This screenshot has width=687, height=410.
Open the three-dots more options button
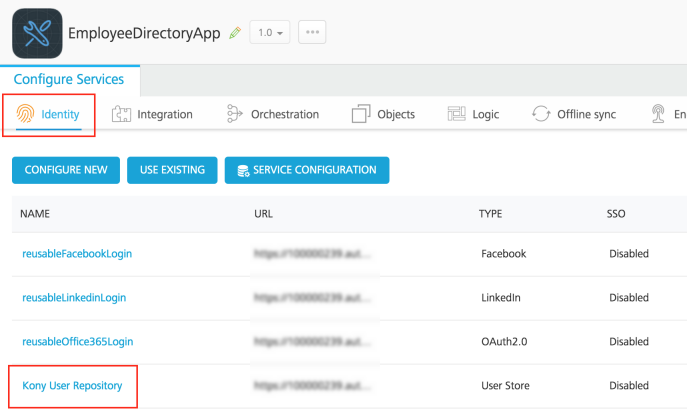312,32
